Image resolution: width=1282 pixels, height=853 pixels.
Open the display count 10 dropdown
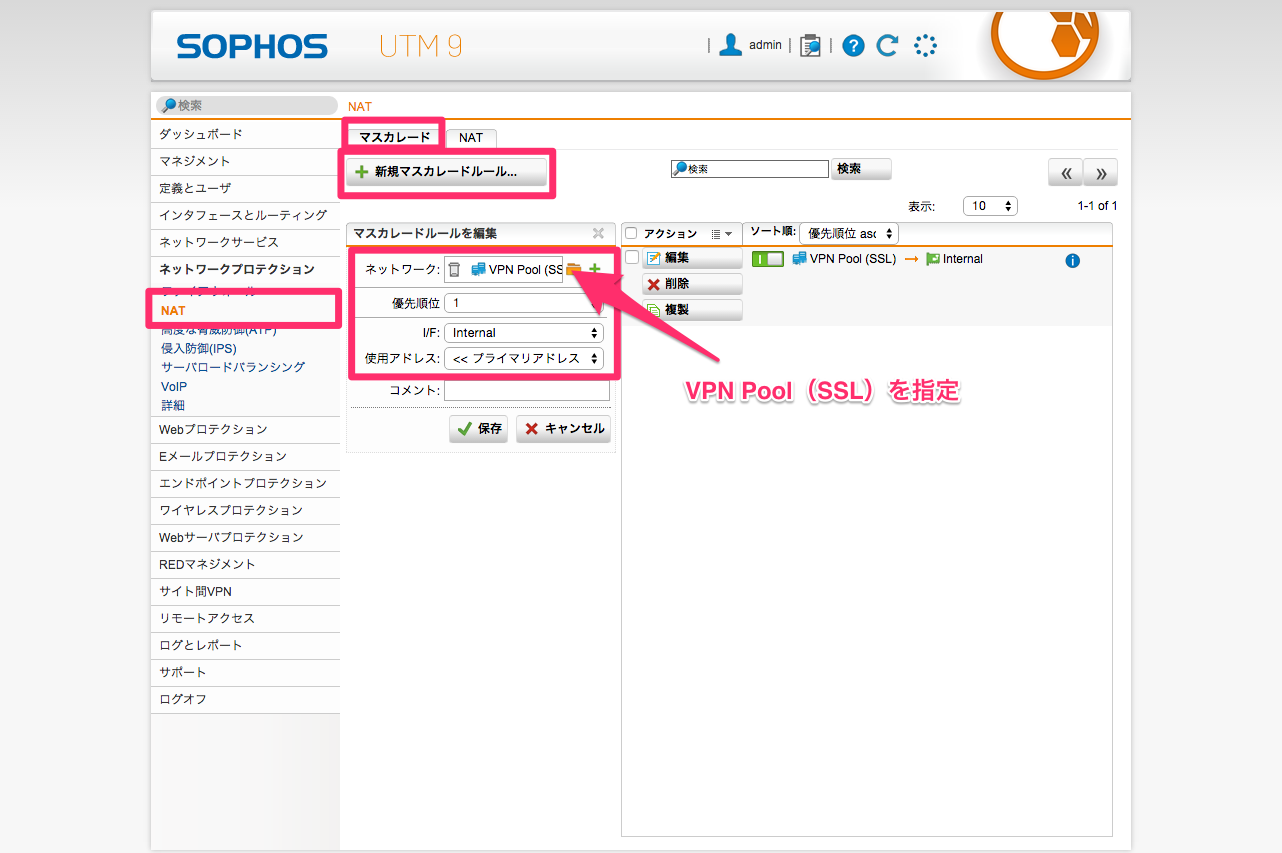[x=990, y=205]
